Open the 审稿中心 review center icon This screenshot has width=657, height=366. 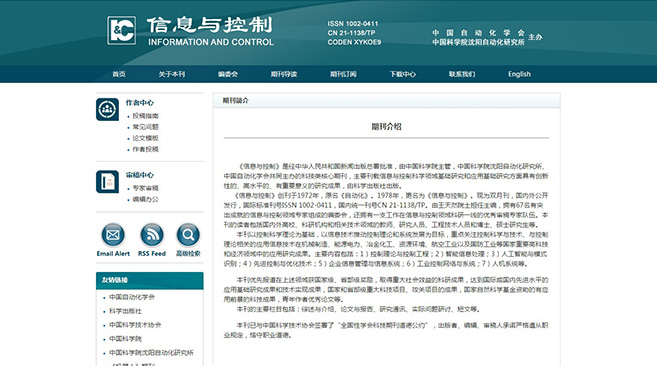[107, 182]
